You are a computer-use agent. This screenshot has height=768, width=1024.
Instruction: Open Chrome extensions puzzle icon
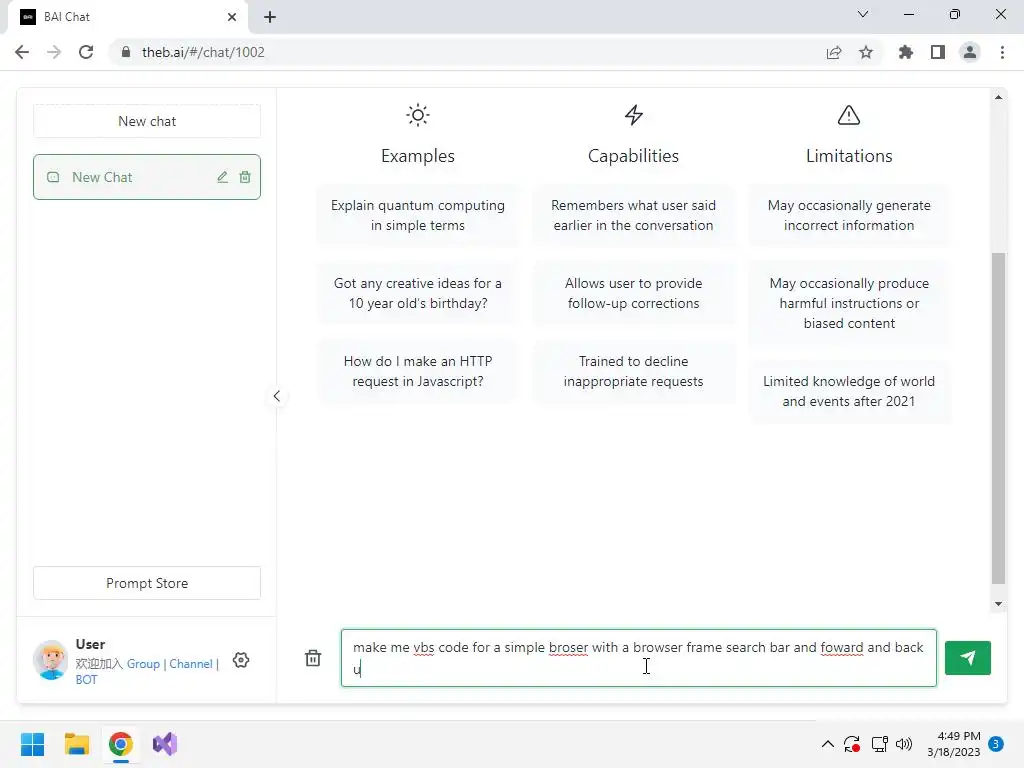pos(906,52)
